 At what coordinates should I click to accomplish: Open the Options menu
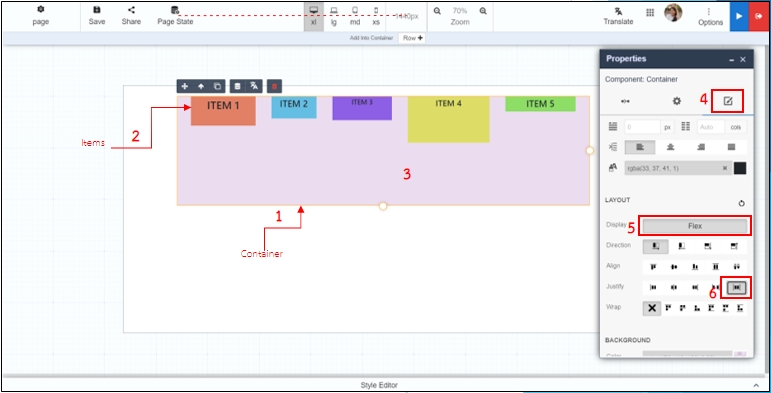coord(710,17)
